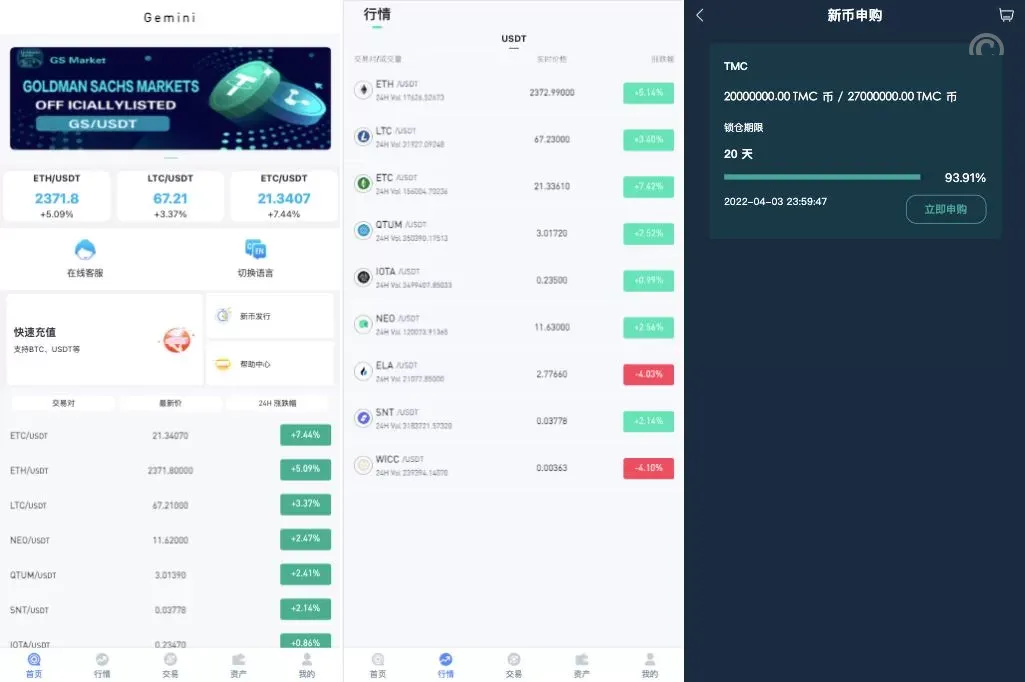Open the Assets tab in the market screen bottom bar
Screen dimensions: 1025x682
click(582, 665)
